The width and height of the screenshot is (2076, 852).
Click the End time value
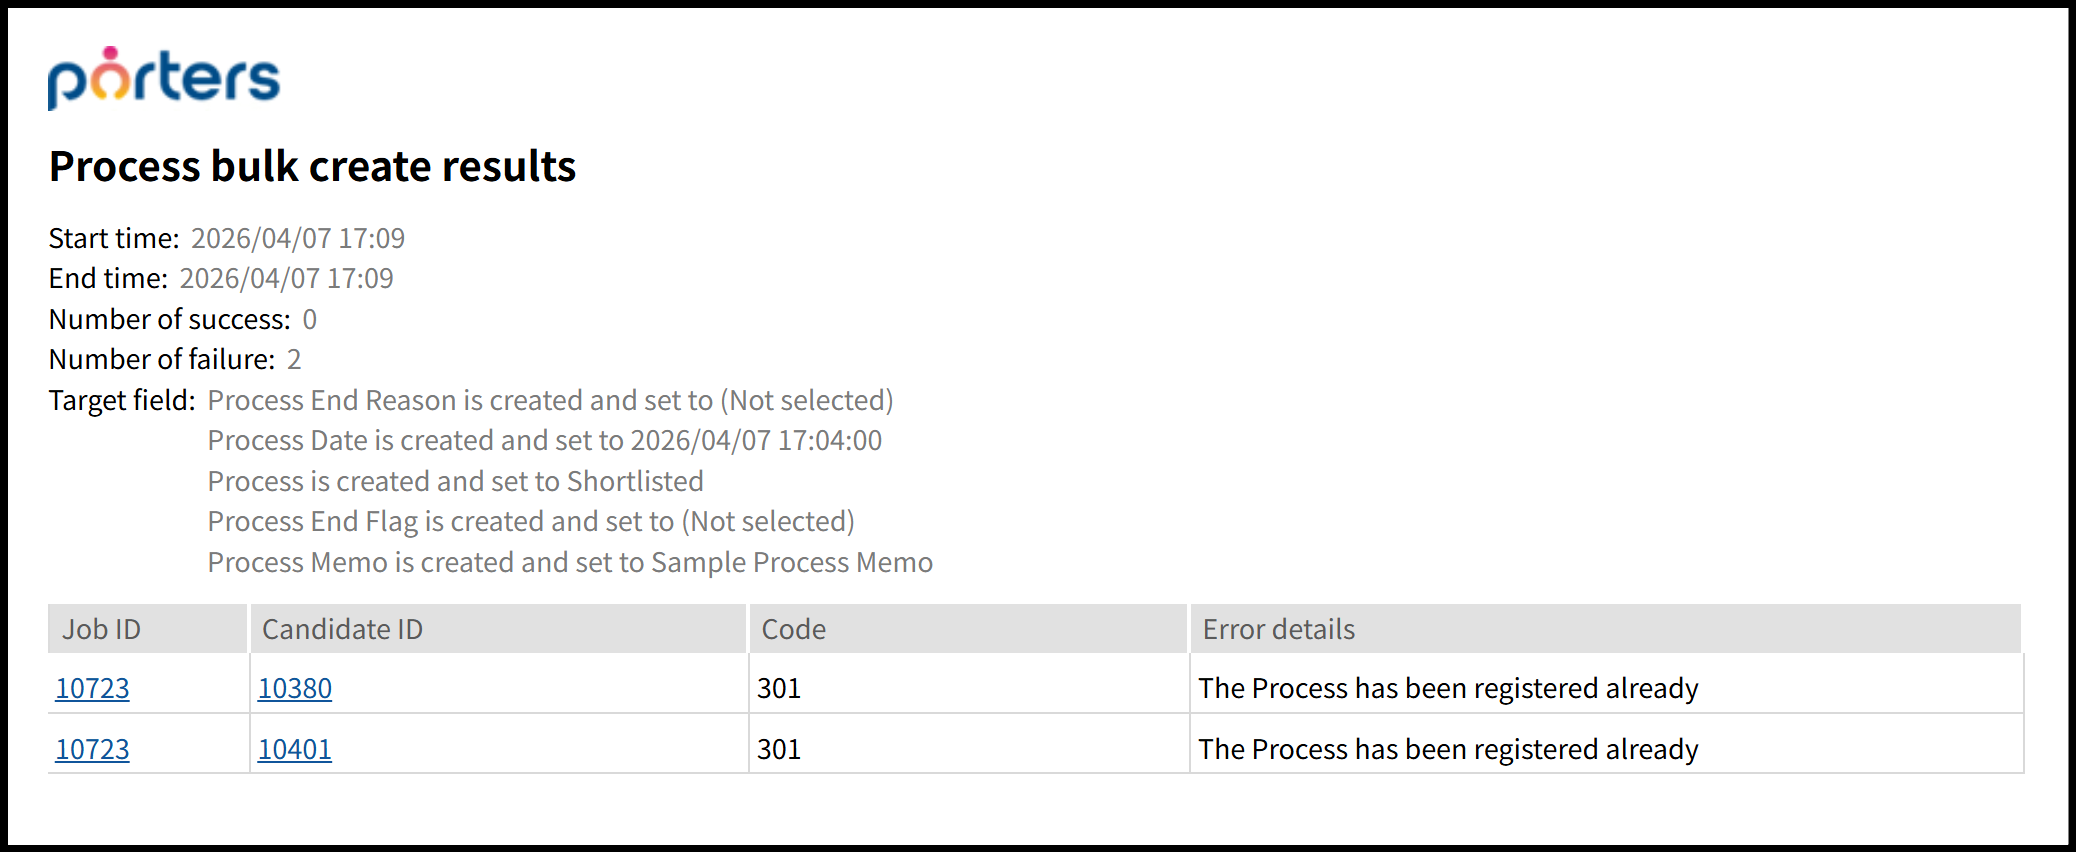[x=286, y=278]
